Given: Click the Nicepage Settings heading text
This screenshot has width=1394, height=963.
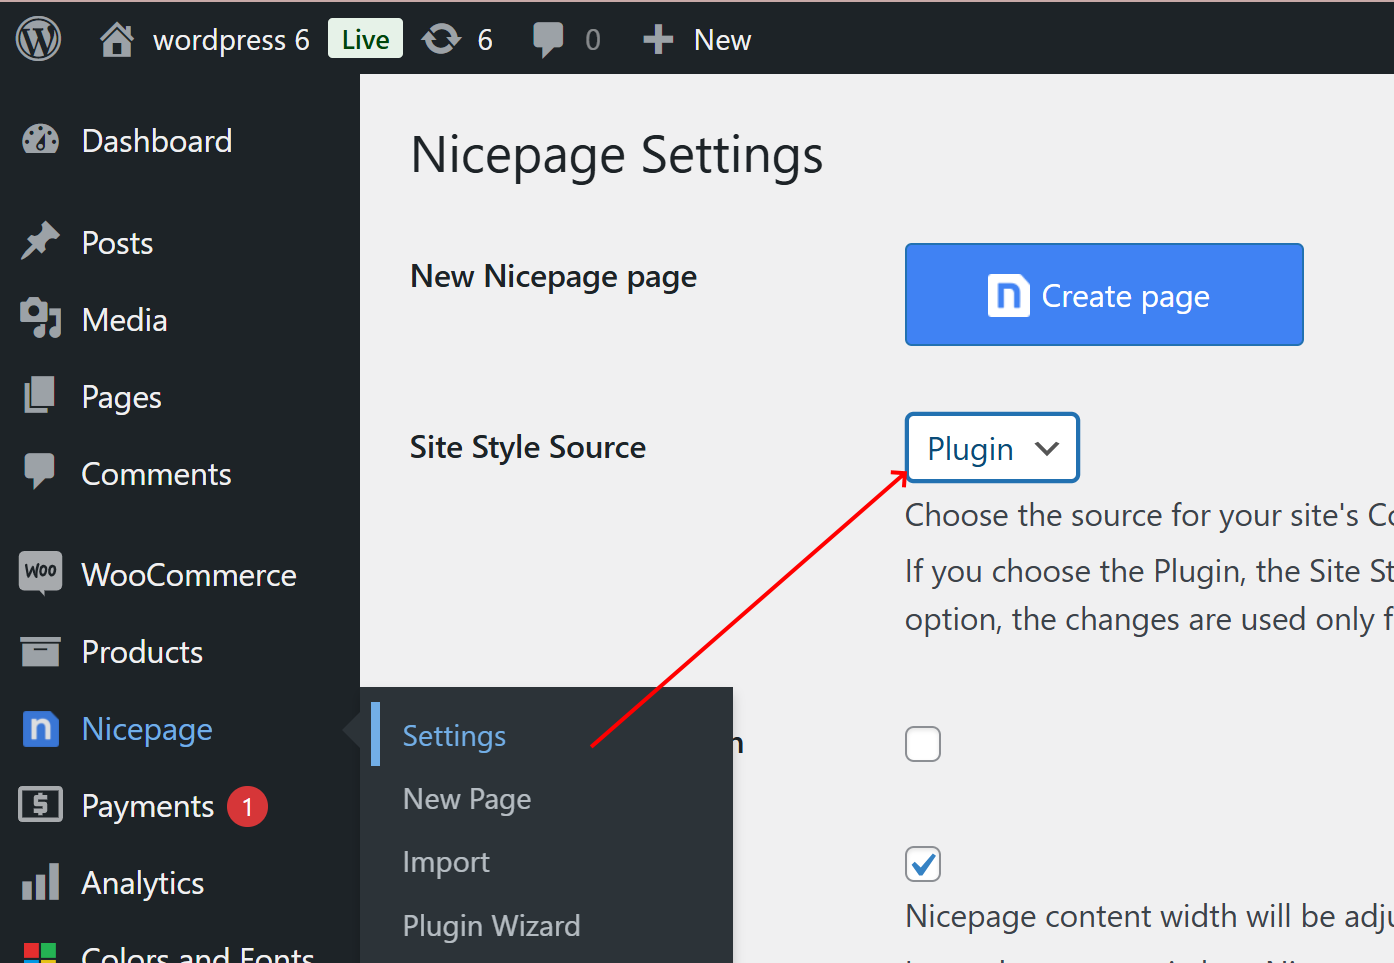Looking at the screenshot, I should 617,156.
